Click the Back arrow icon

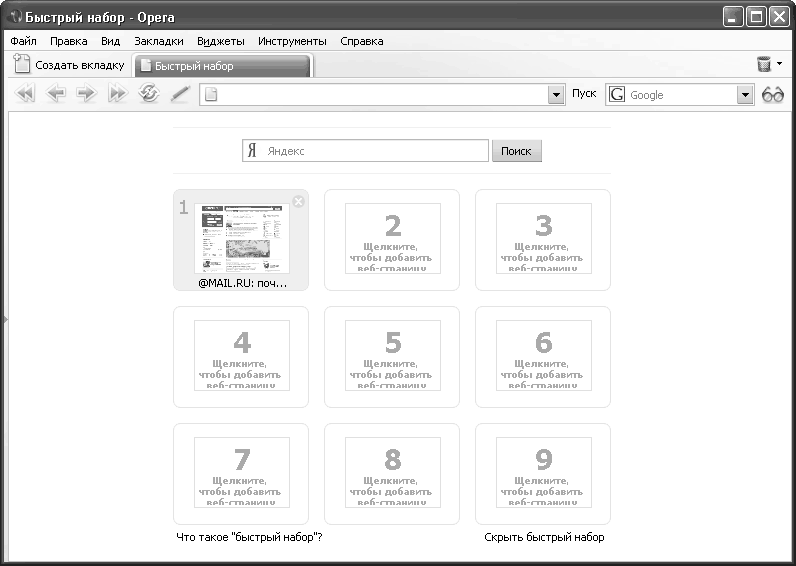click(56, 94)
